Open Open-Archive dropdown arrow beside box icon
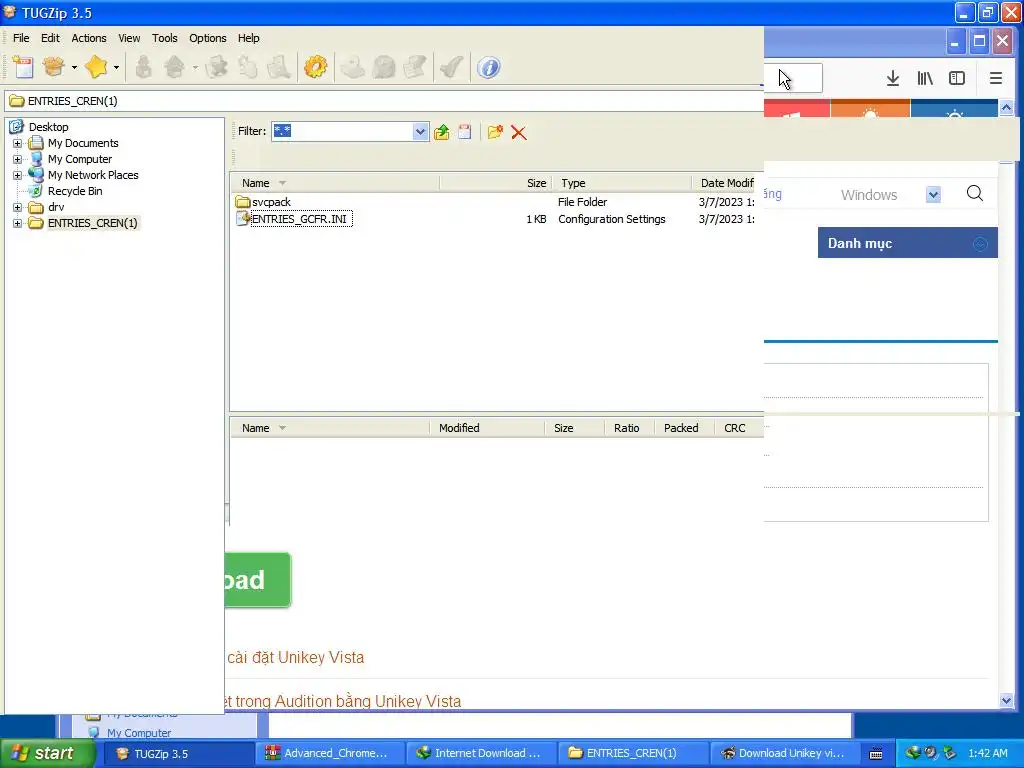 [x=74, y=67]
